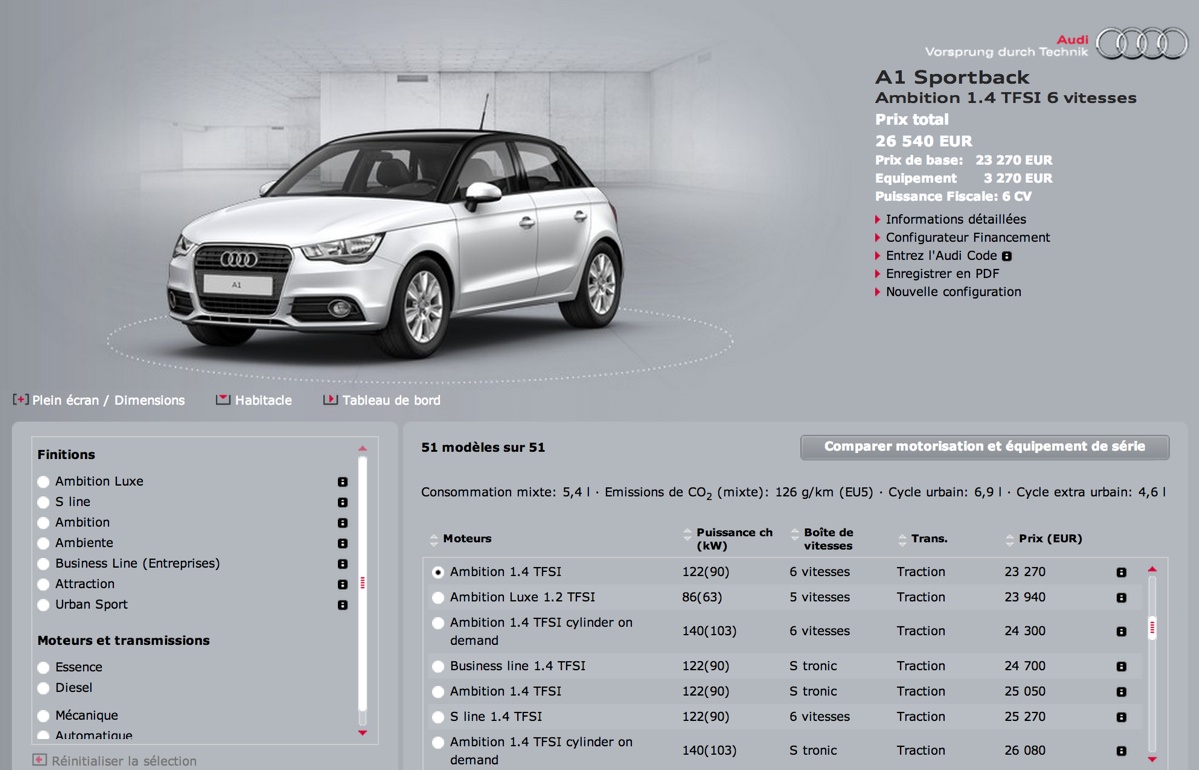Click the Audi rings logo

[1141, 43]
